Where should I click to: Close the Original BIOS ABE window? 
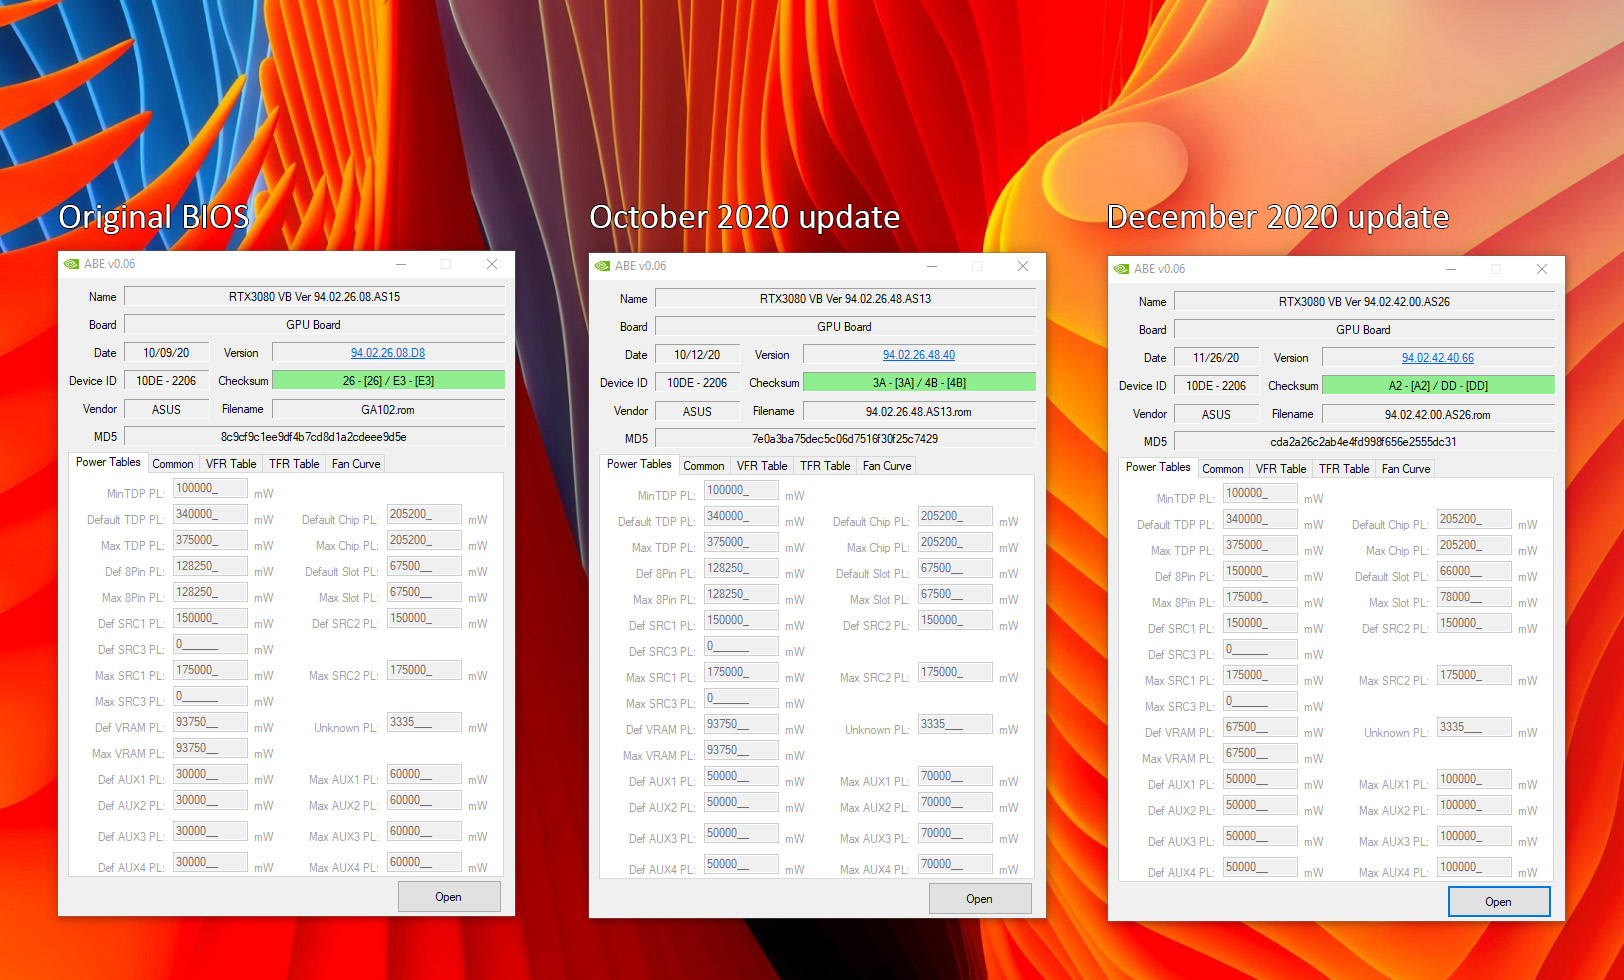[492, 264]
